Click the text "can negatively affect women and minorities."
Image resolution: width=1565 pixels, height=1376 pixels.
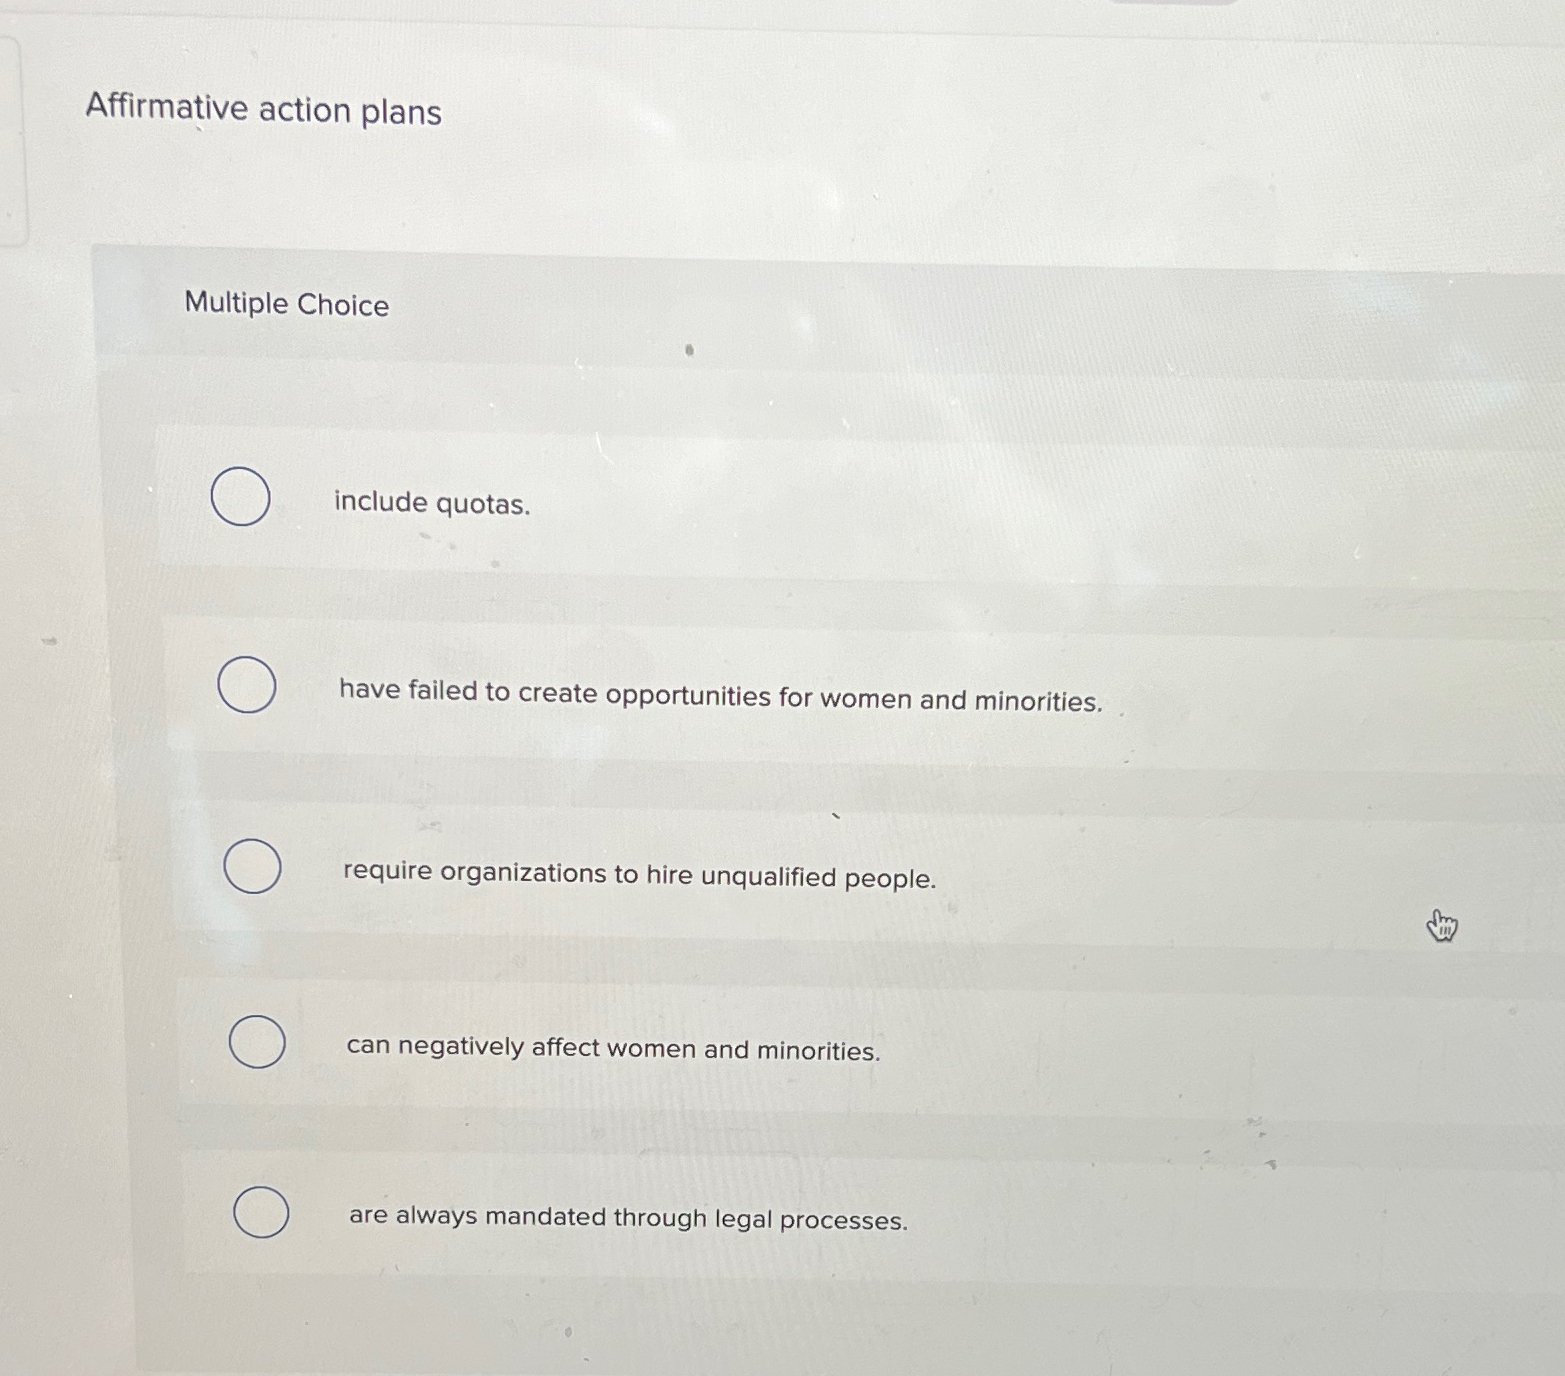point(613,1050)
